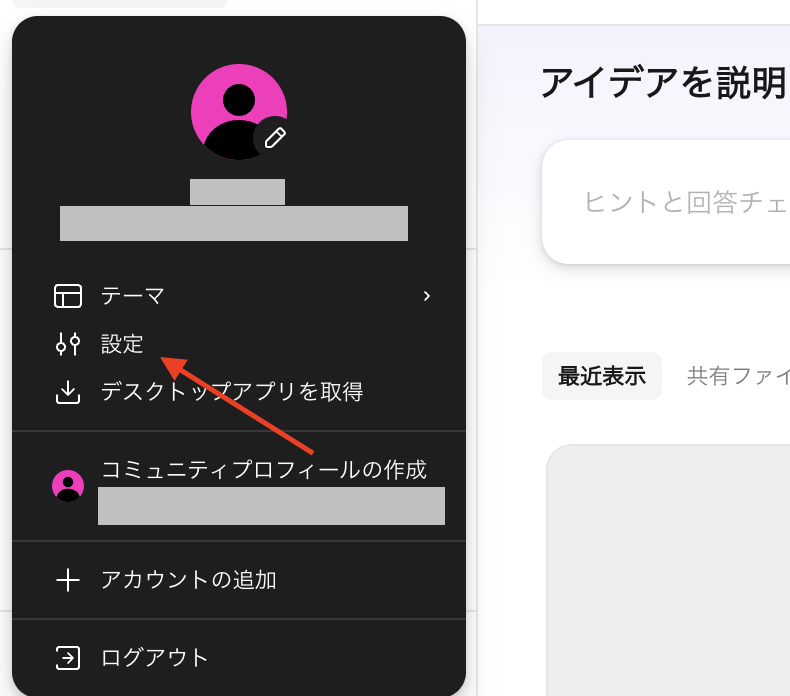Expand the テーマ submenu chevron

(x=427, y=296)
